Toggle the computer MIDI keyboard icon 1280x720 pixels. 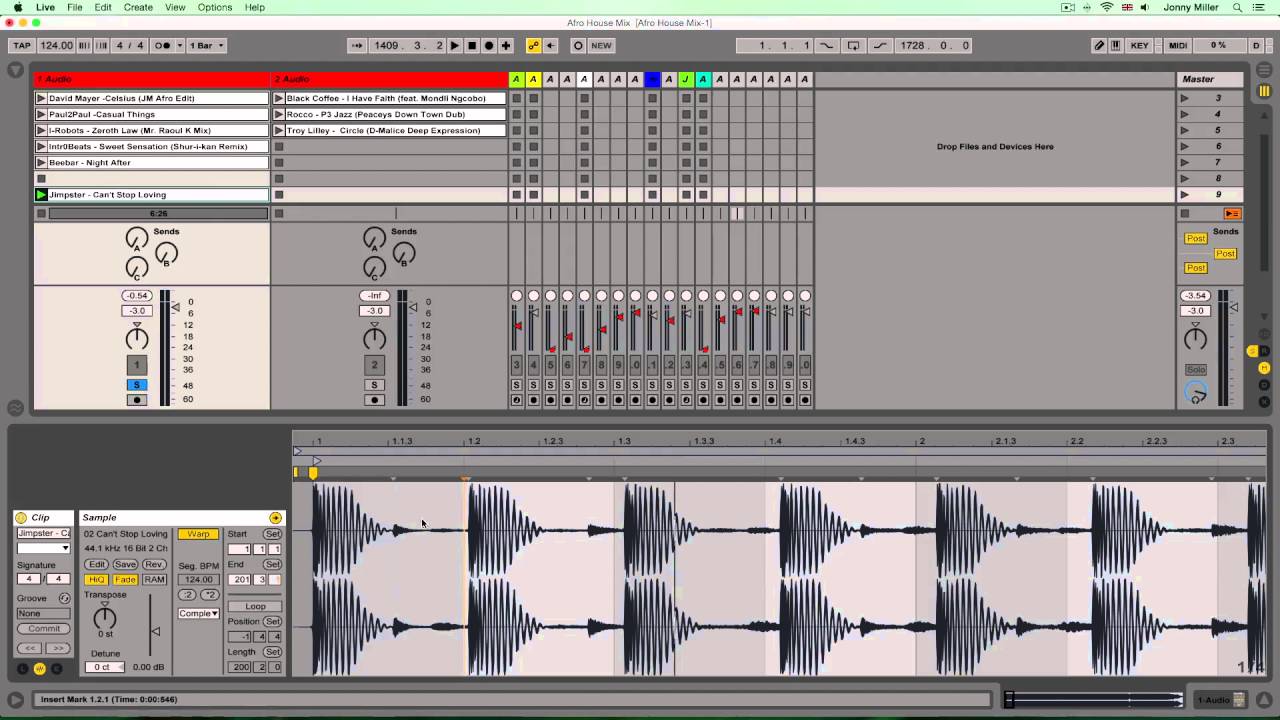pyautogui.click(x=1116, y=45)
